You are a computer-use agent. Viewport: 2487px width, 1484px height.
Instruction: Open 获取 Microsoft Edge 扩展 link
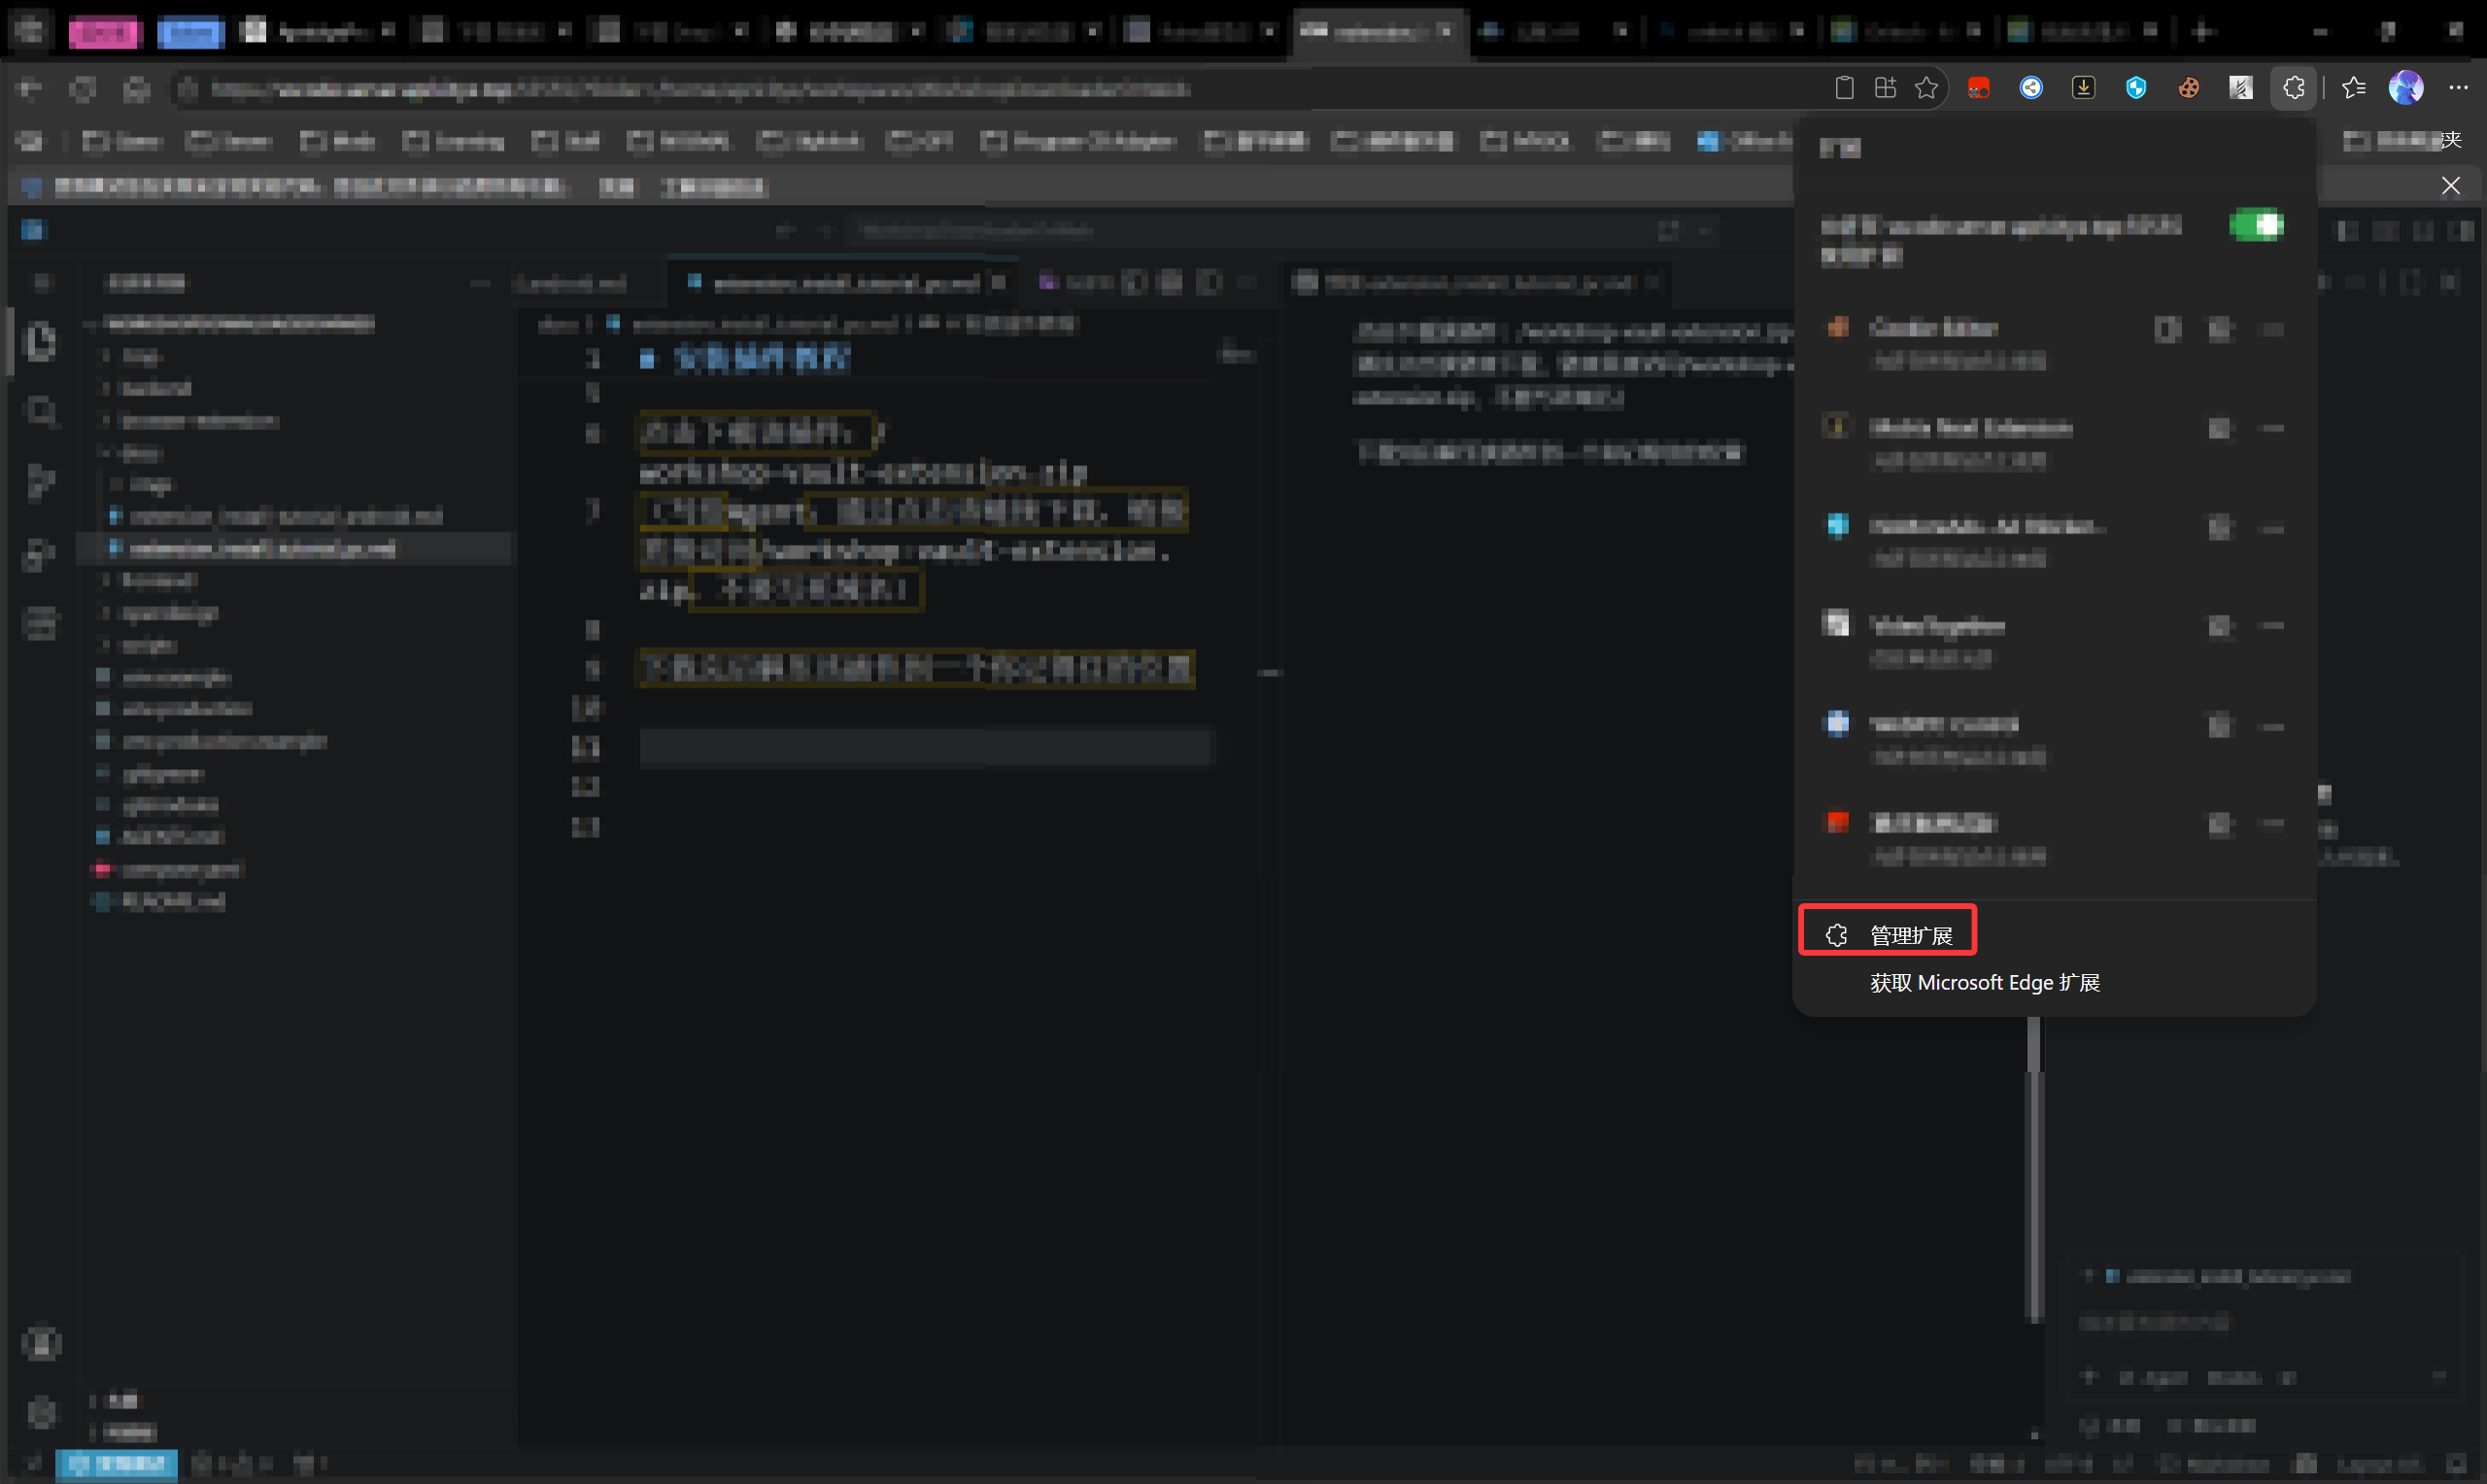click(1984, 982)
